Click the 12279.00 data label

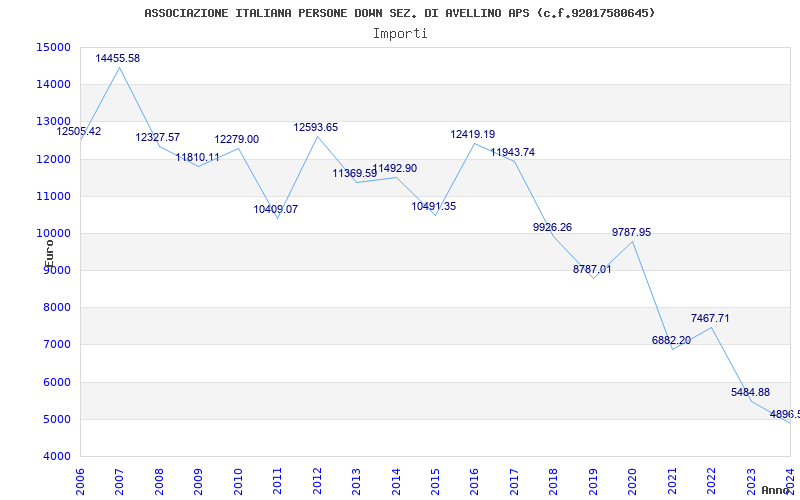[237, 140]
